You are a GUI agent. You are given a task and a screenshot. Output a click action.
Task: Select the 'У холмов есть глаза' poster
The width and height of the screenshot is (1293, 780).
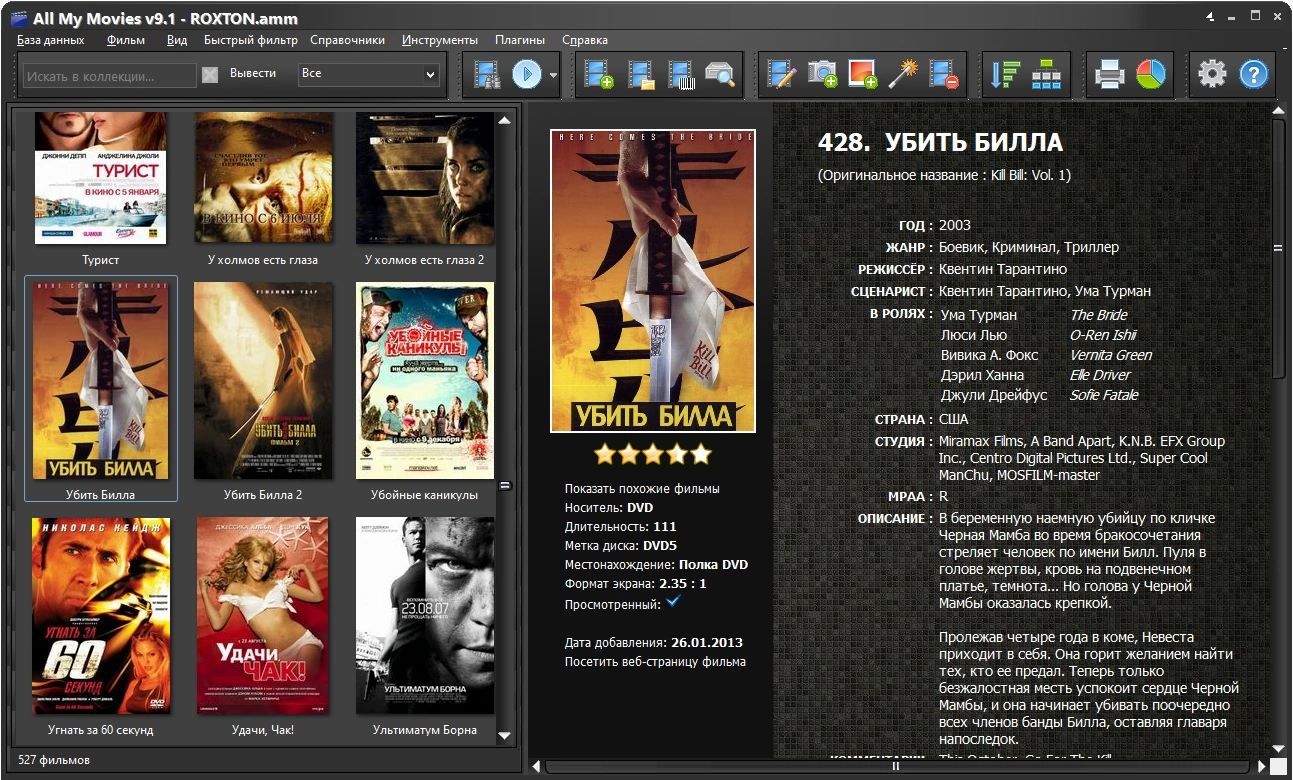263,178
